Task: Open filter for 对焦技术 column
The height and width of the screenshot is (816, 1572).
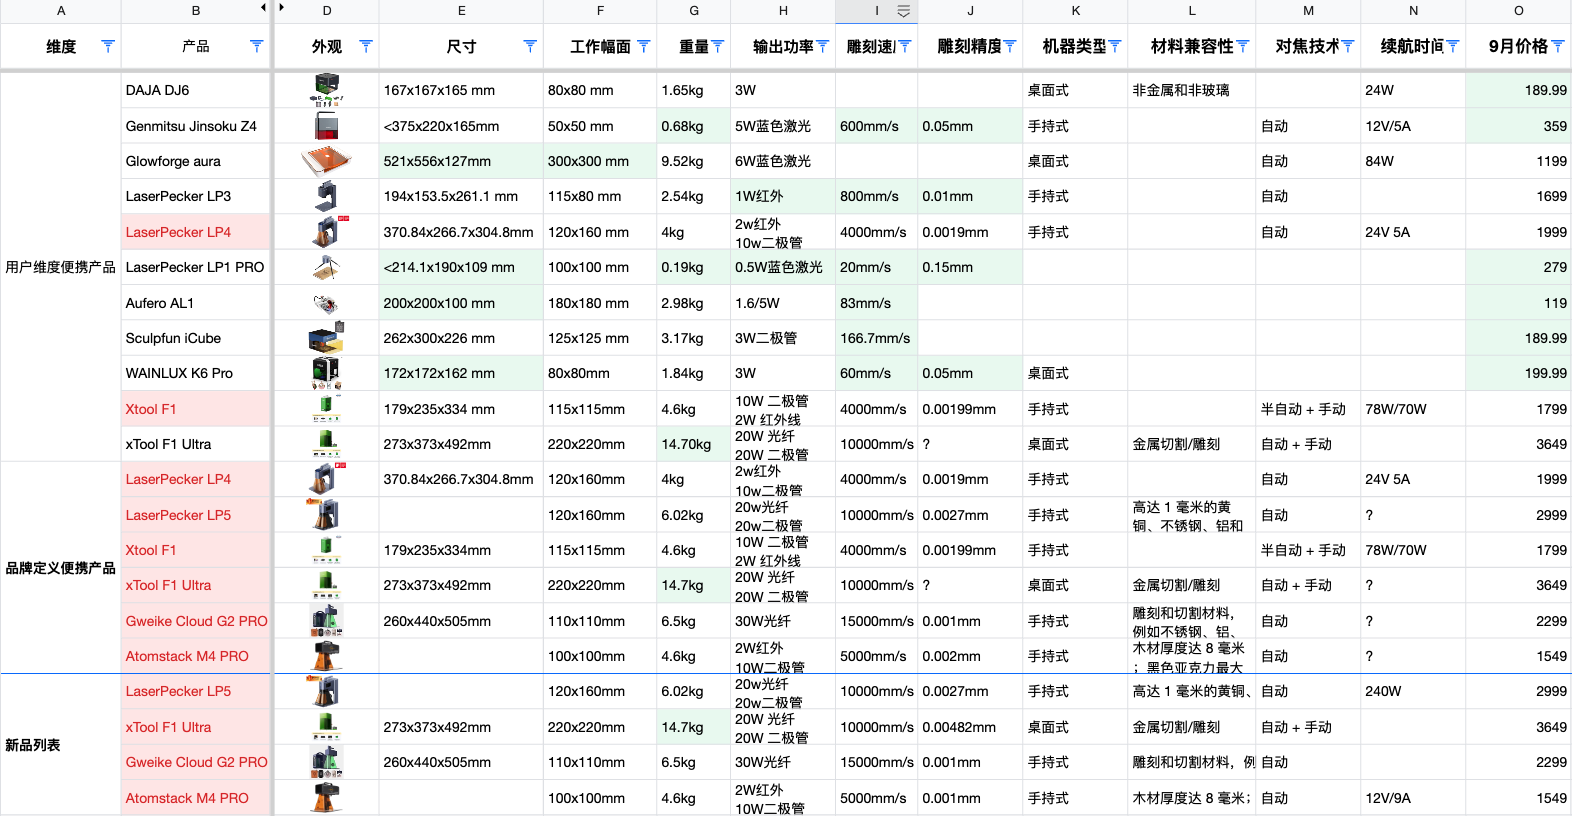Action: (1348, 46)
